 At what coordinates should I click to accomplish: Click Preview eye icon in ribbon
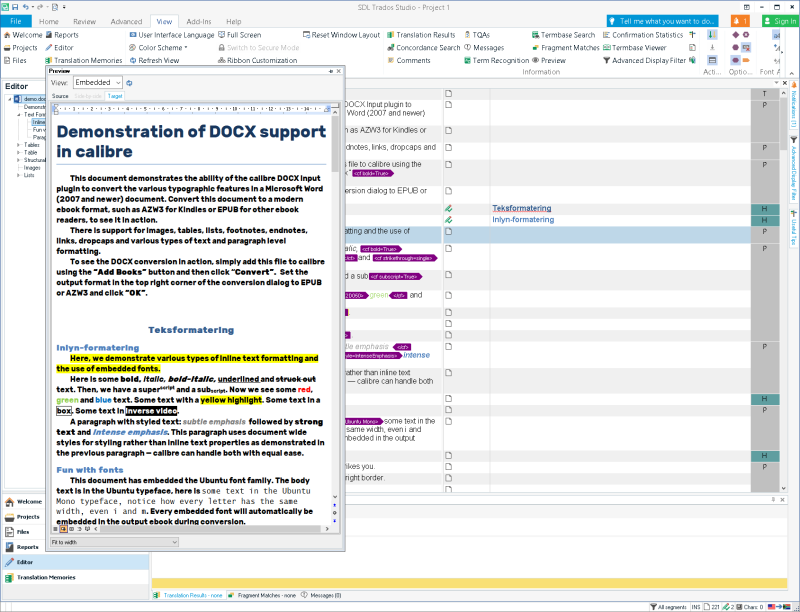tap(548, 60)
